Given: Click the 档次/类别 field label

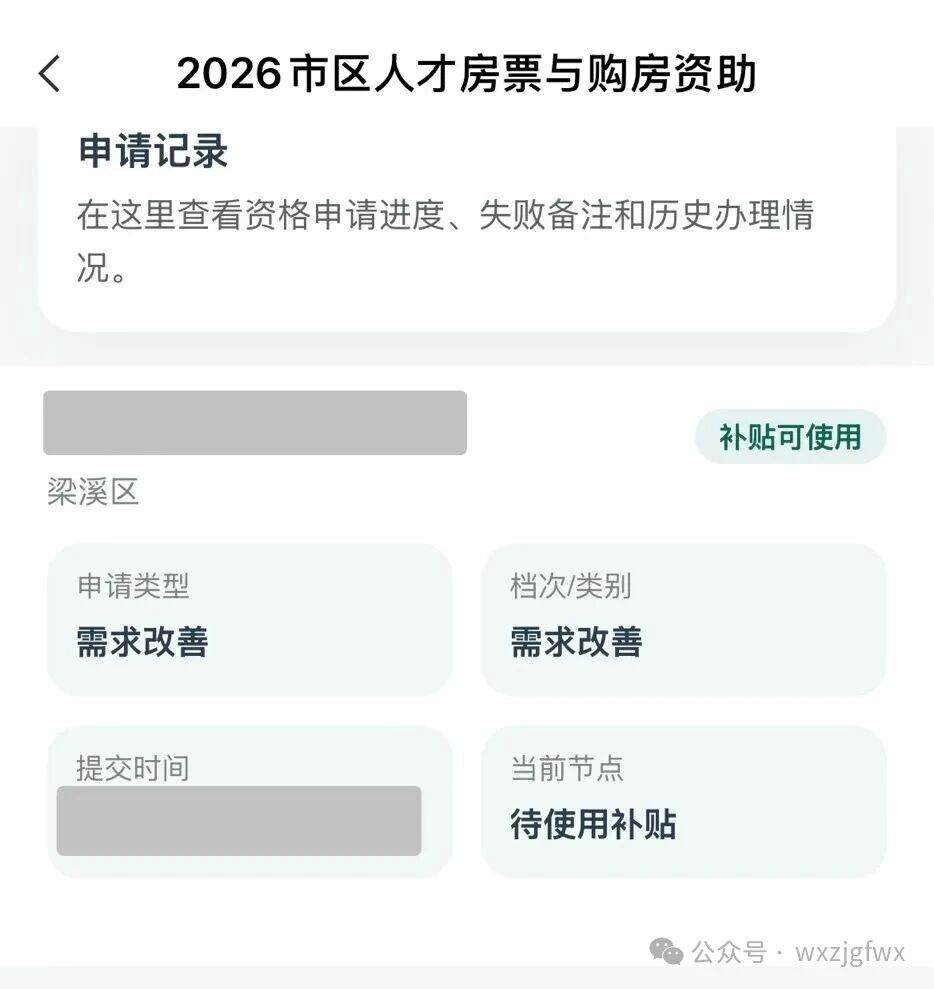Looking at the screenshot, I should point(570,586).
